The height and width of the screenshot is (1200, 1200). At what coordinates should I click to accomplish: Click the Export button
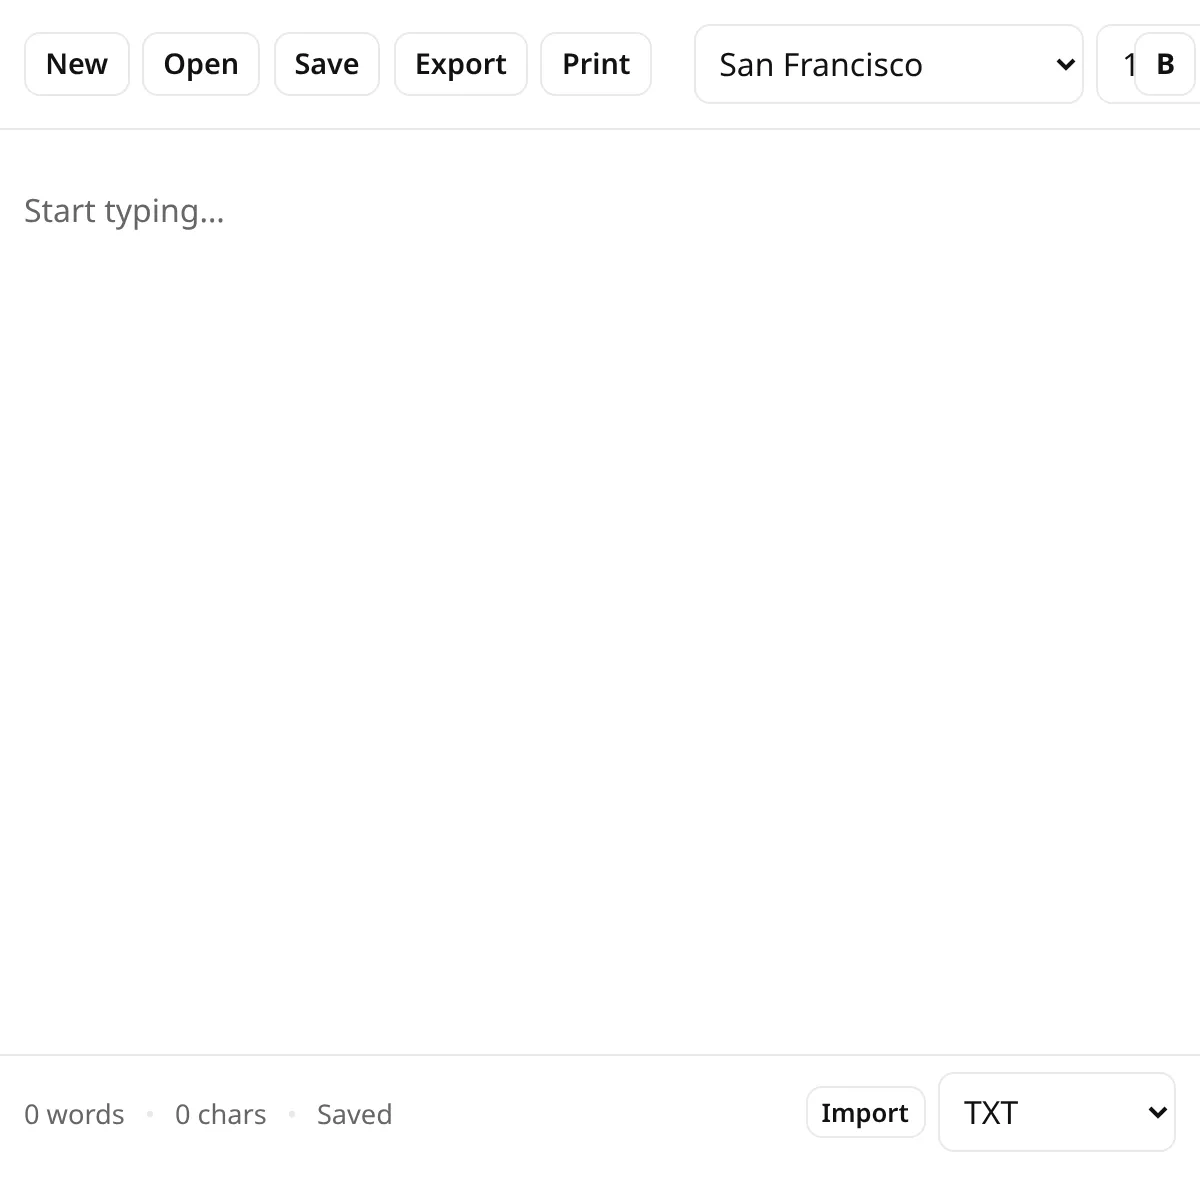[x=461, y=64]
